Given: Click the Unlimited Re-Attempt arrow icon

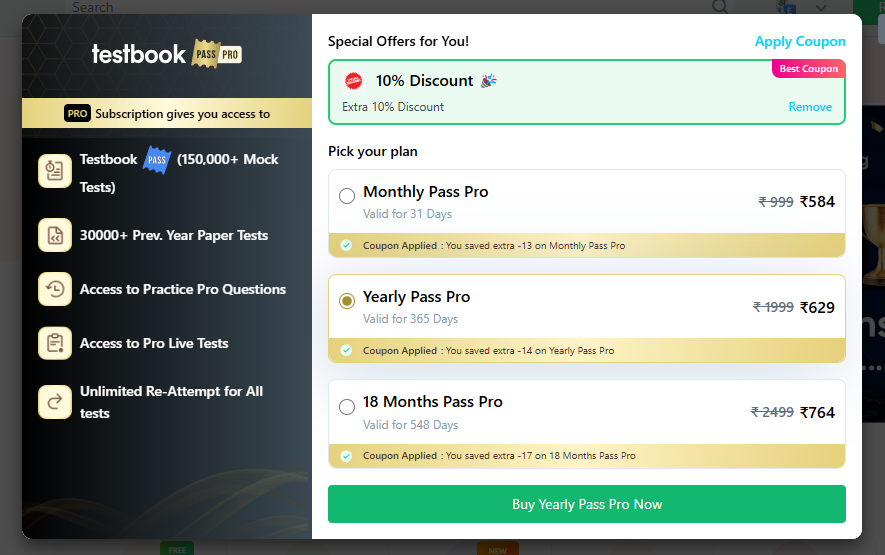Looking at the screenshot, I should tap(55, 402).
